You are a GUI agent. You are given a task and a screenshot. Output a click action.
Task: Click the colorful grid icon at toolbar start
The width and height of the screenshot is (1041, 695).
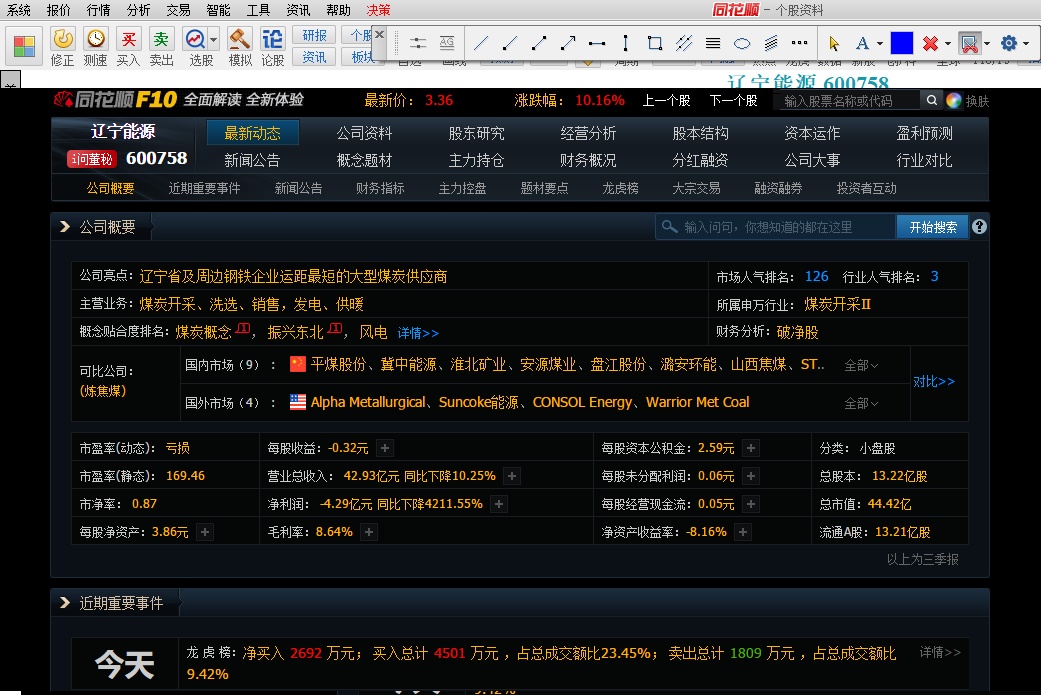click(x=25, y=46)
